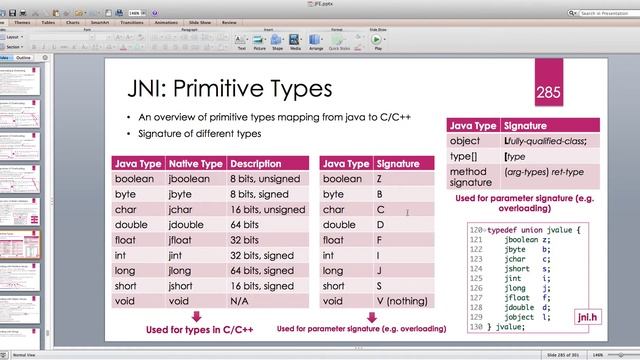Click the 'jni.h' label box
The width and height of the screenshot is (640, 360).
click(x=587, y=317)
